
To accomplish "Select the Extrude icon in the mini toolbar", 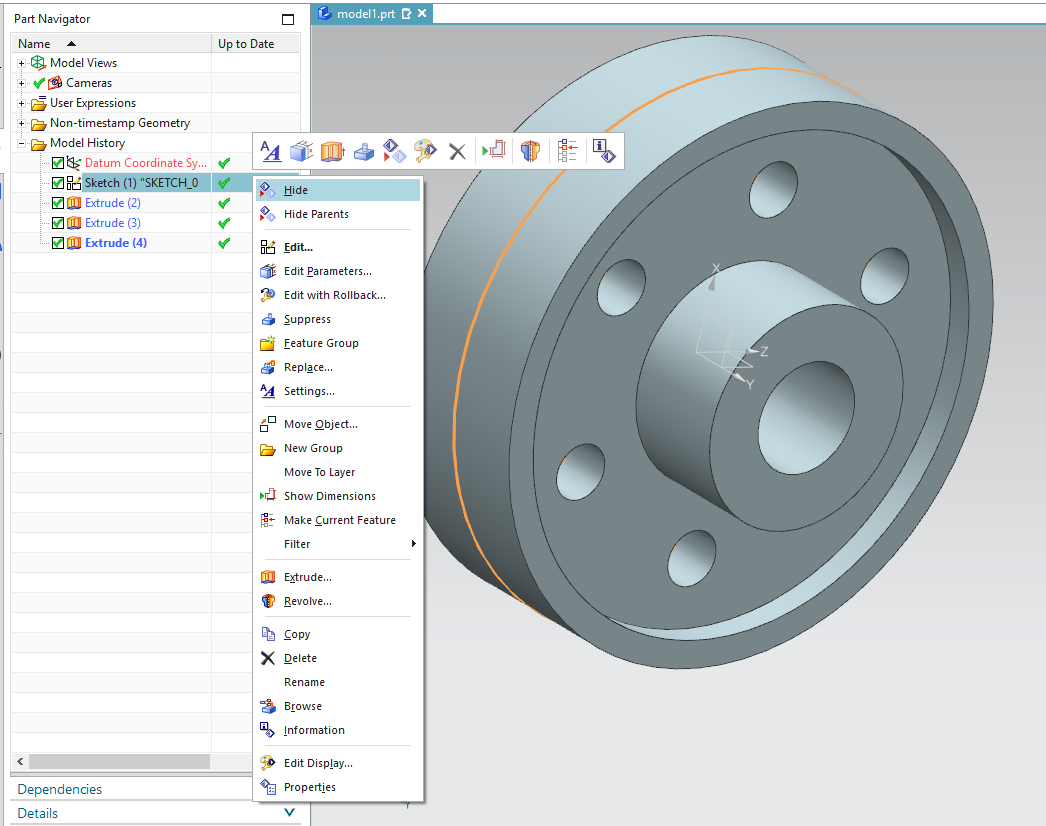I will tap(332, 151).
